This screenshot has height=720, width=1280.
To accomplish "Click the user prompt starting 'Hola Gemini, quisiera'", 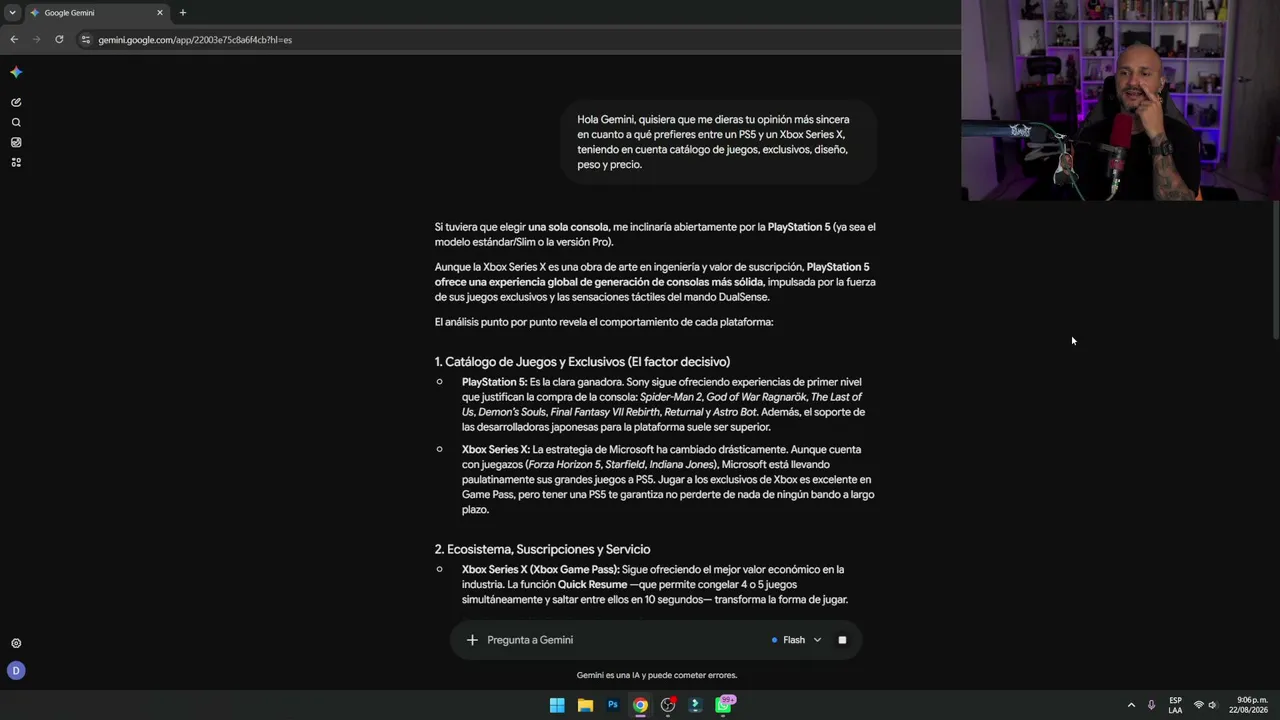I will coord(718,142).
